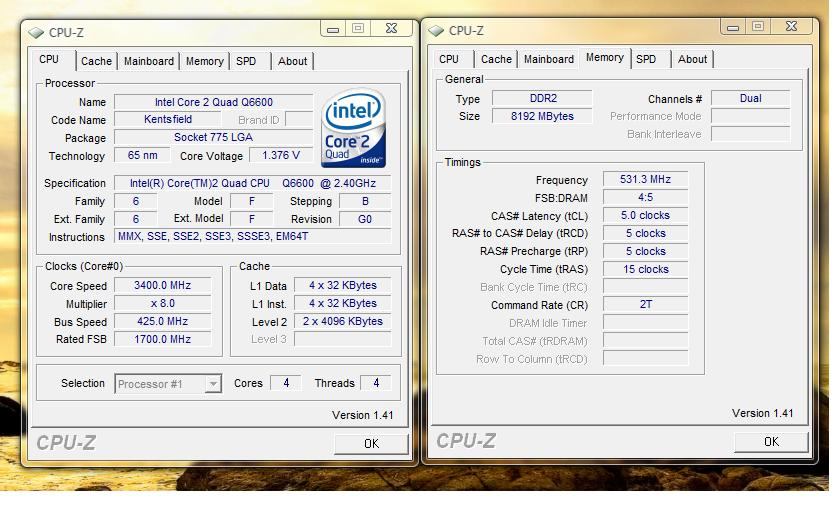Click OK button in right CPU-Z window
Image resolution: width=840 pixels, height=525 pixels.
click(771, 441)
